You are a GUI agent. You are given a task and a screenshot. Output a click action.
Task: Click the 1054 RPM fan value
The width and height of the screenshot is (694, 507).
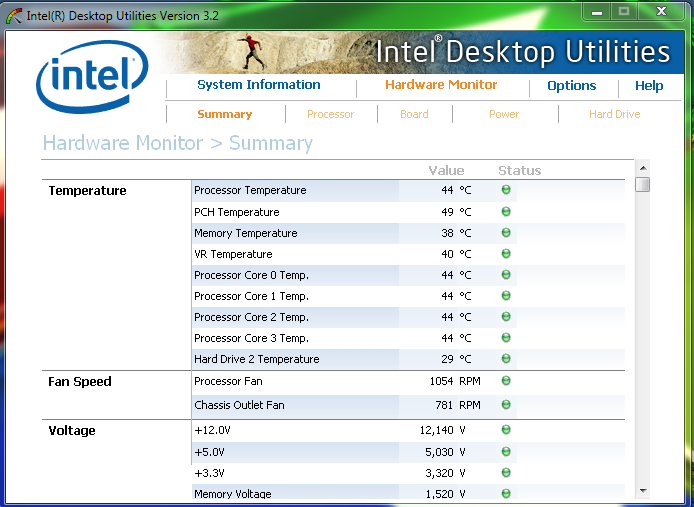point(455,381)
